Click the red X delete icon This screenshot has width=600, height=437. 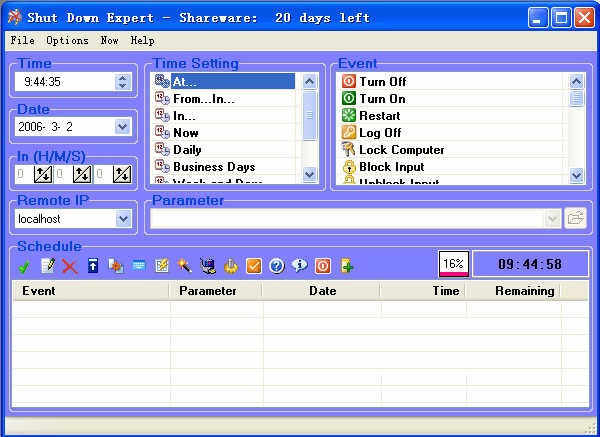[70, 266]
